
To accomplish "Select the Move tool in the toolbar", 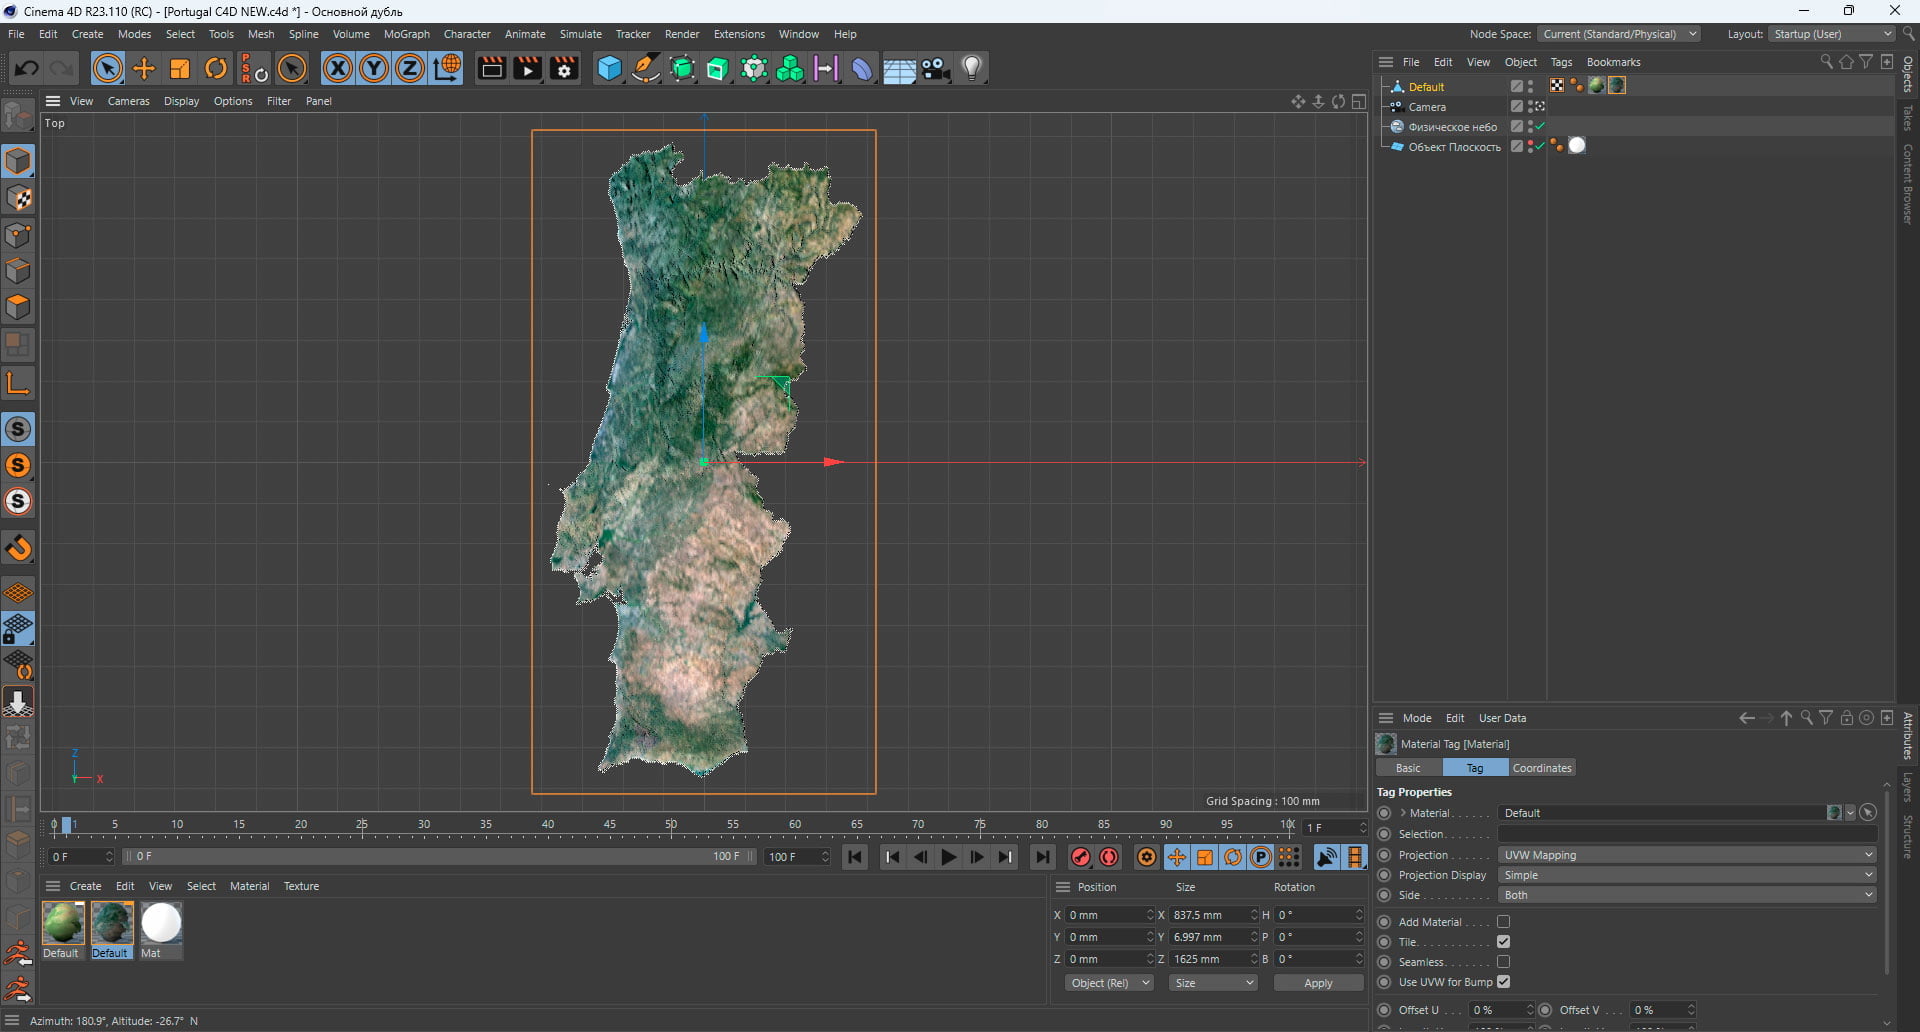I will (x=144, y=68).
